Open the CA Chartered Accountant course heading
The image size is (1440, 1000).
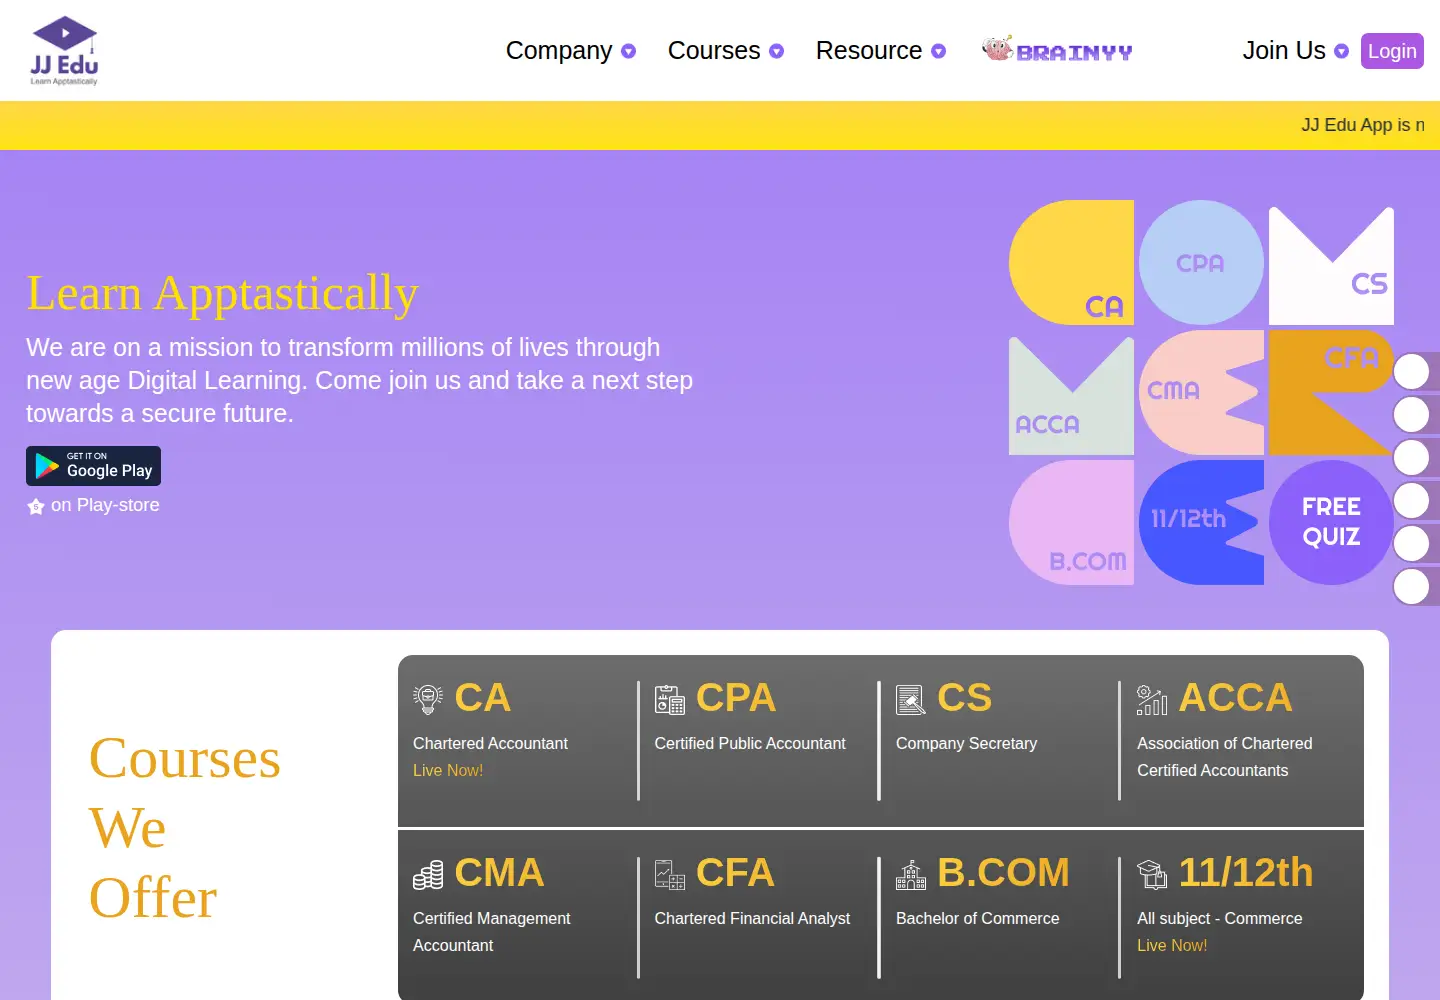coord(483,698)
